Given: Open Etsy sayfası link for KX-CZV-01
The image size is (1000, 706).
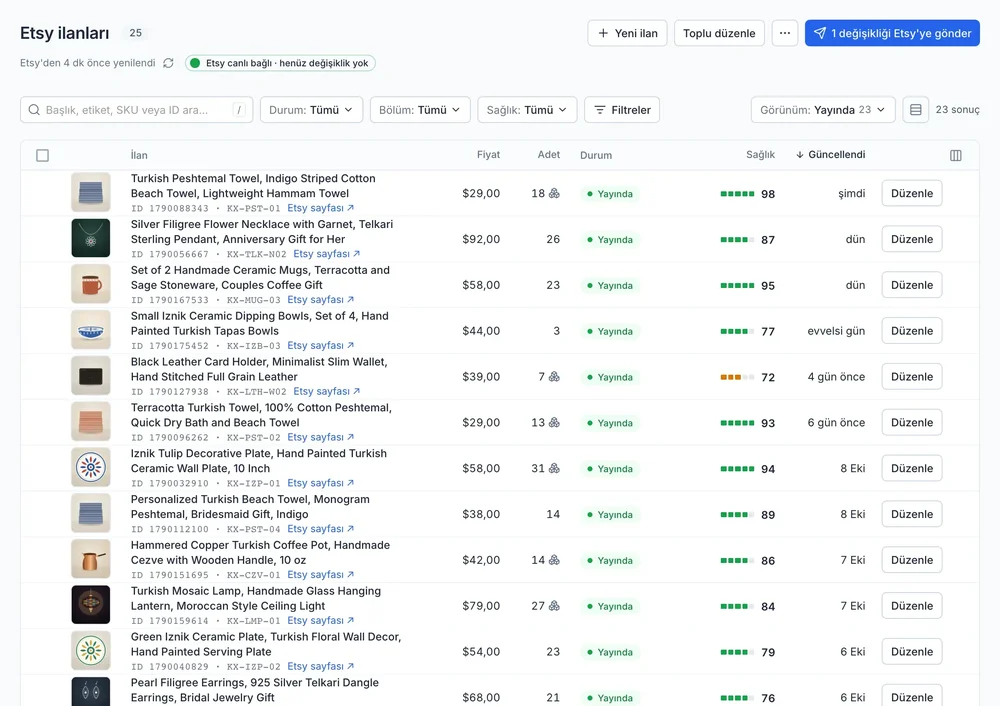Looking at the screenshot, I should click(320, 575).
